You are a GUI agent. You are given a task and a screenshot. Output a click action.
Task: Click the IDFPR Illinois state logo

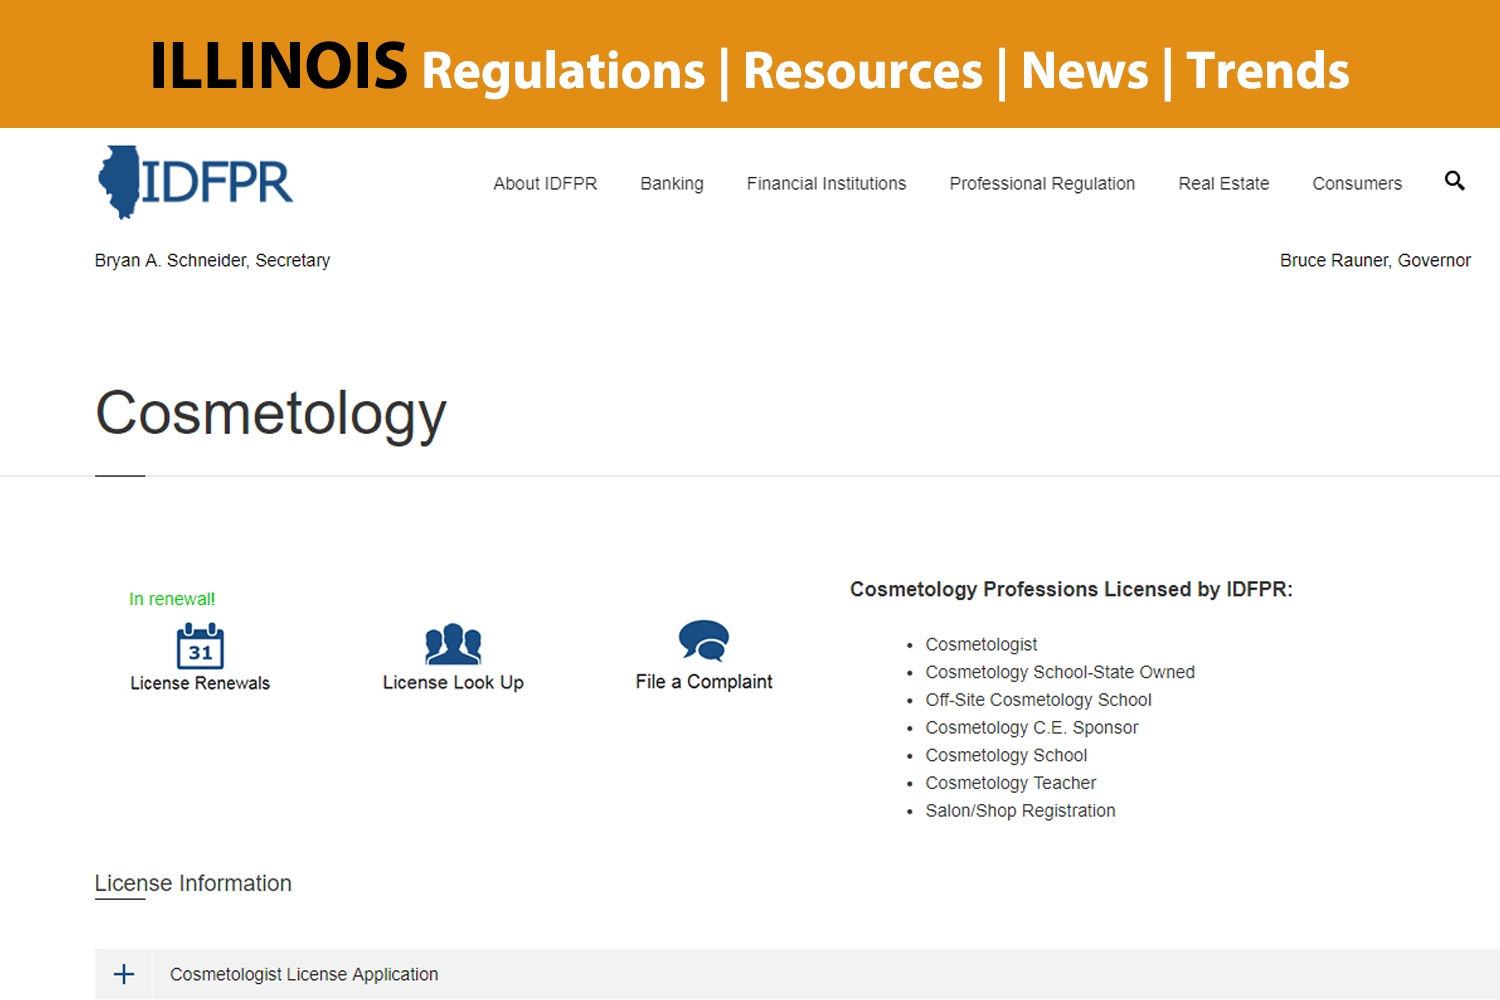coord(195,182)
